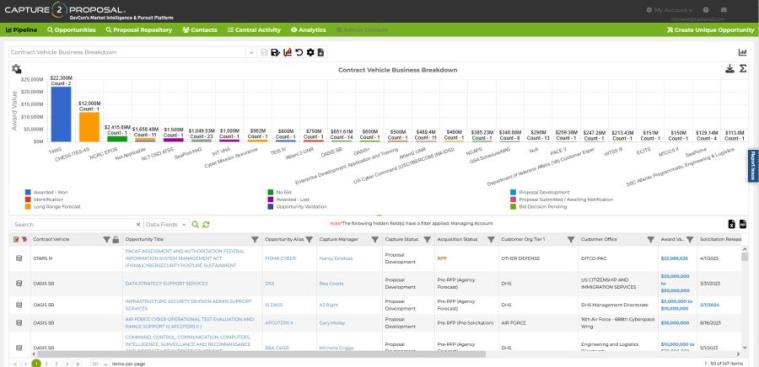Click the green search magnifier icon

click(x=196, y=225)
